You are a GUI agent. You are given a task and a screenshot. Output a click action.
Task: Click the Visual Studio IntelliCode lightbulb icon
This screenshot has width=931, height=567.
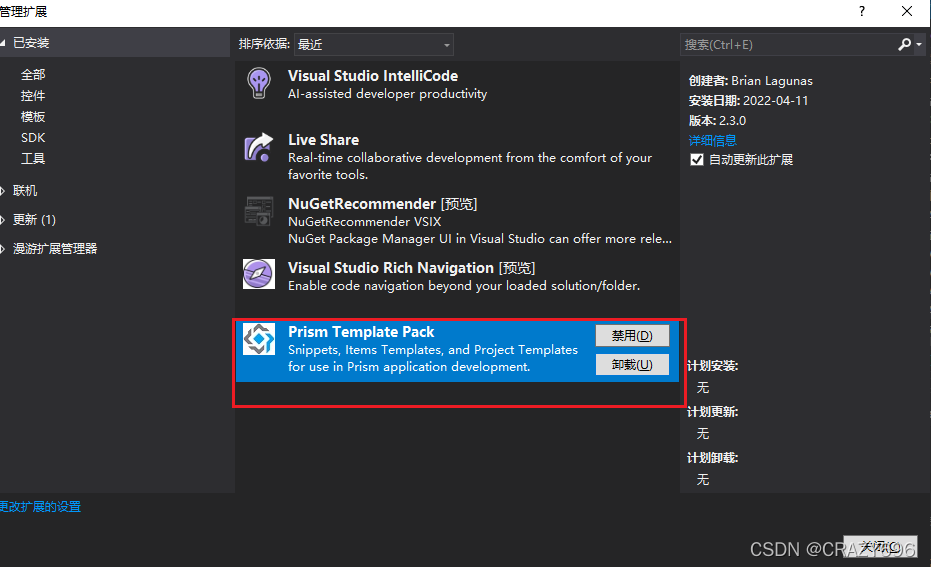(x=259, y=83)
